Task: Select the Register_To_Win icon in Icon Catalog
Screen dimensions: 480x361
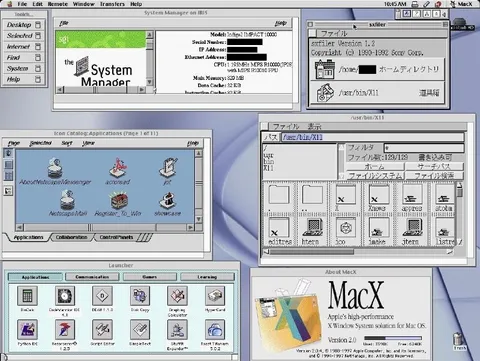Action: pyautogui.click(x=118, y=200)
